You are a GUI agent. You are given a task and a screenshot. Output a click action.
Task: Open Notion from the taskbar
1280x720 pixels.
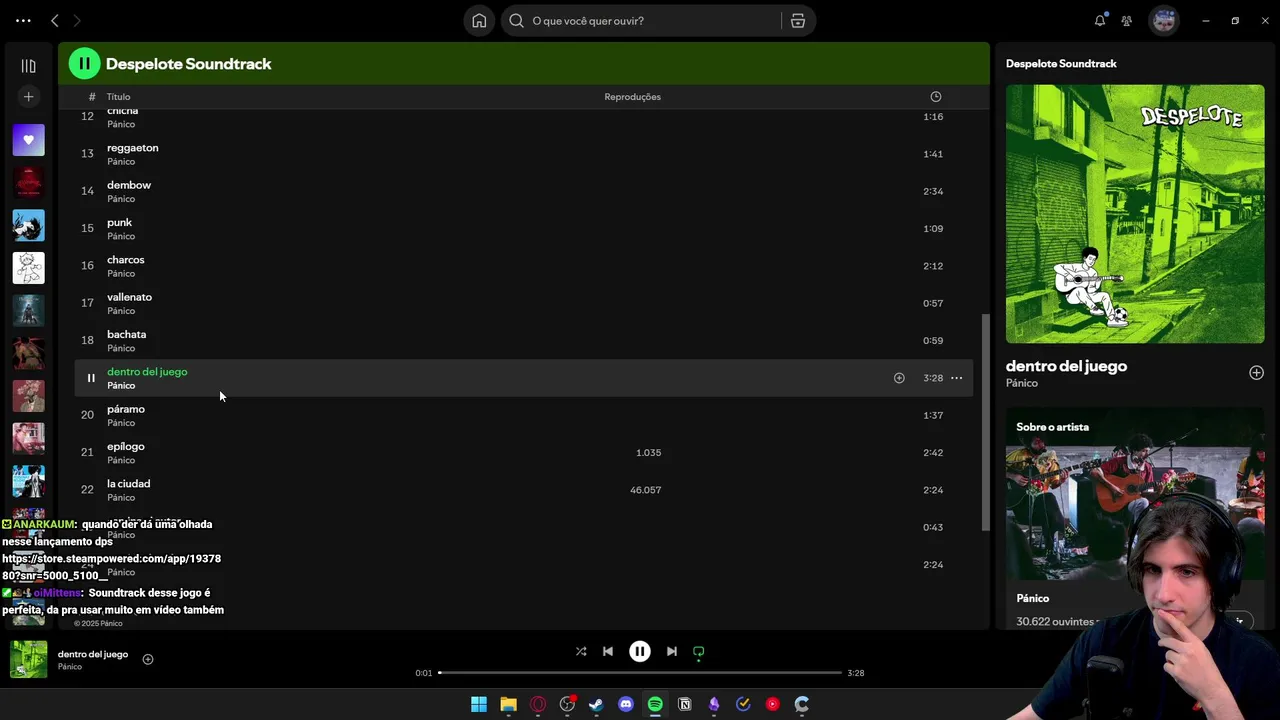click(x=684, y=704)
